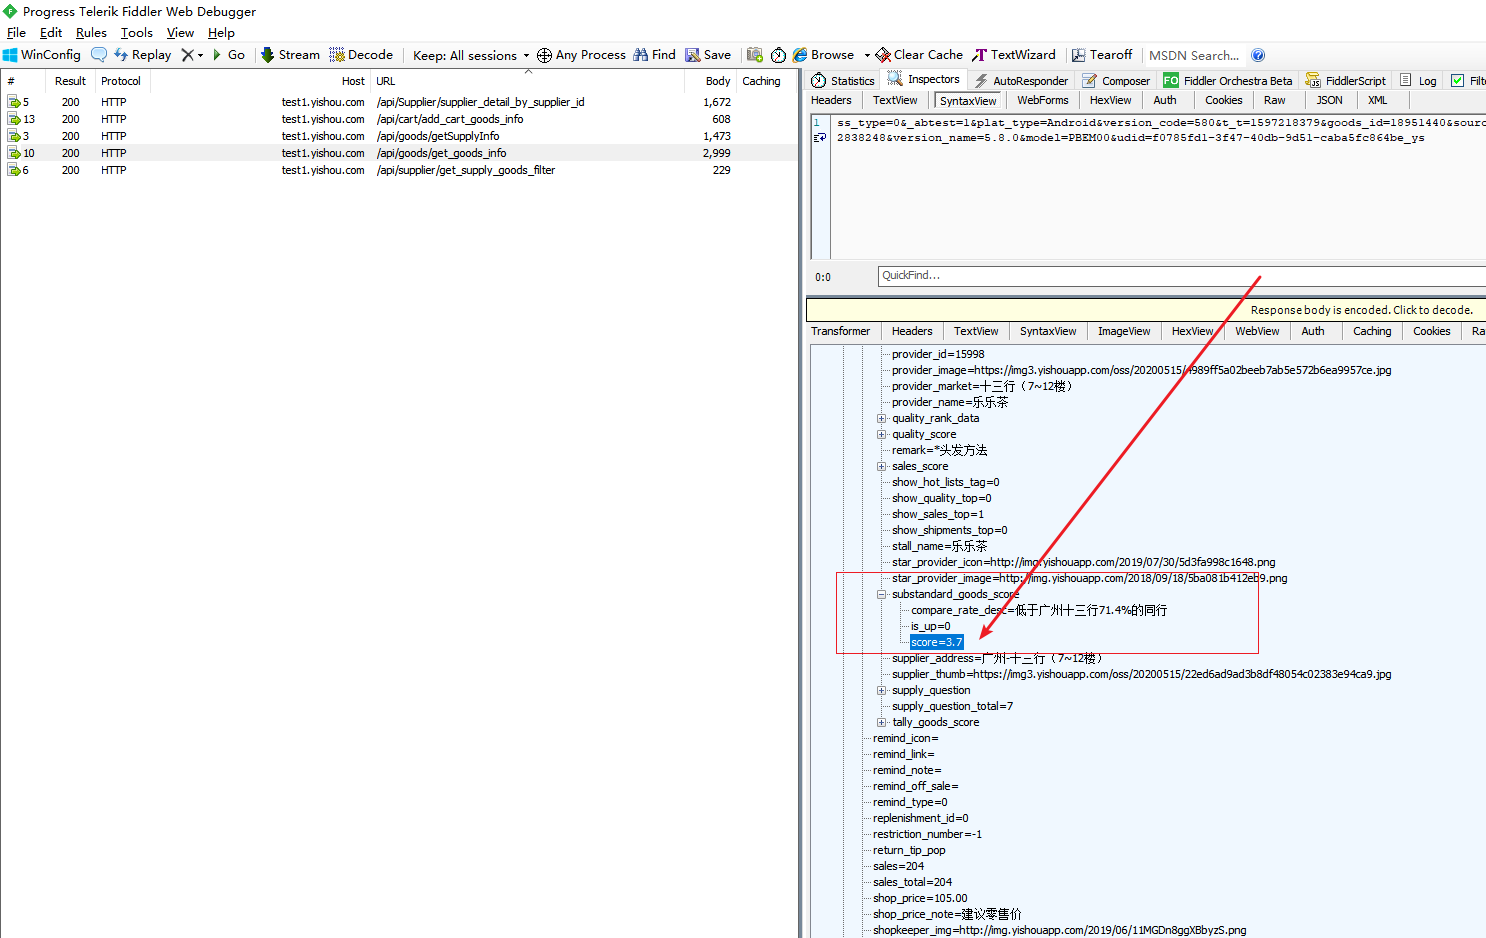The height and width of the screenshot is (938, 1486).
Task: Select the is_up=0 tree node
Action: tap(930, 626)
